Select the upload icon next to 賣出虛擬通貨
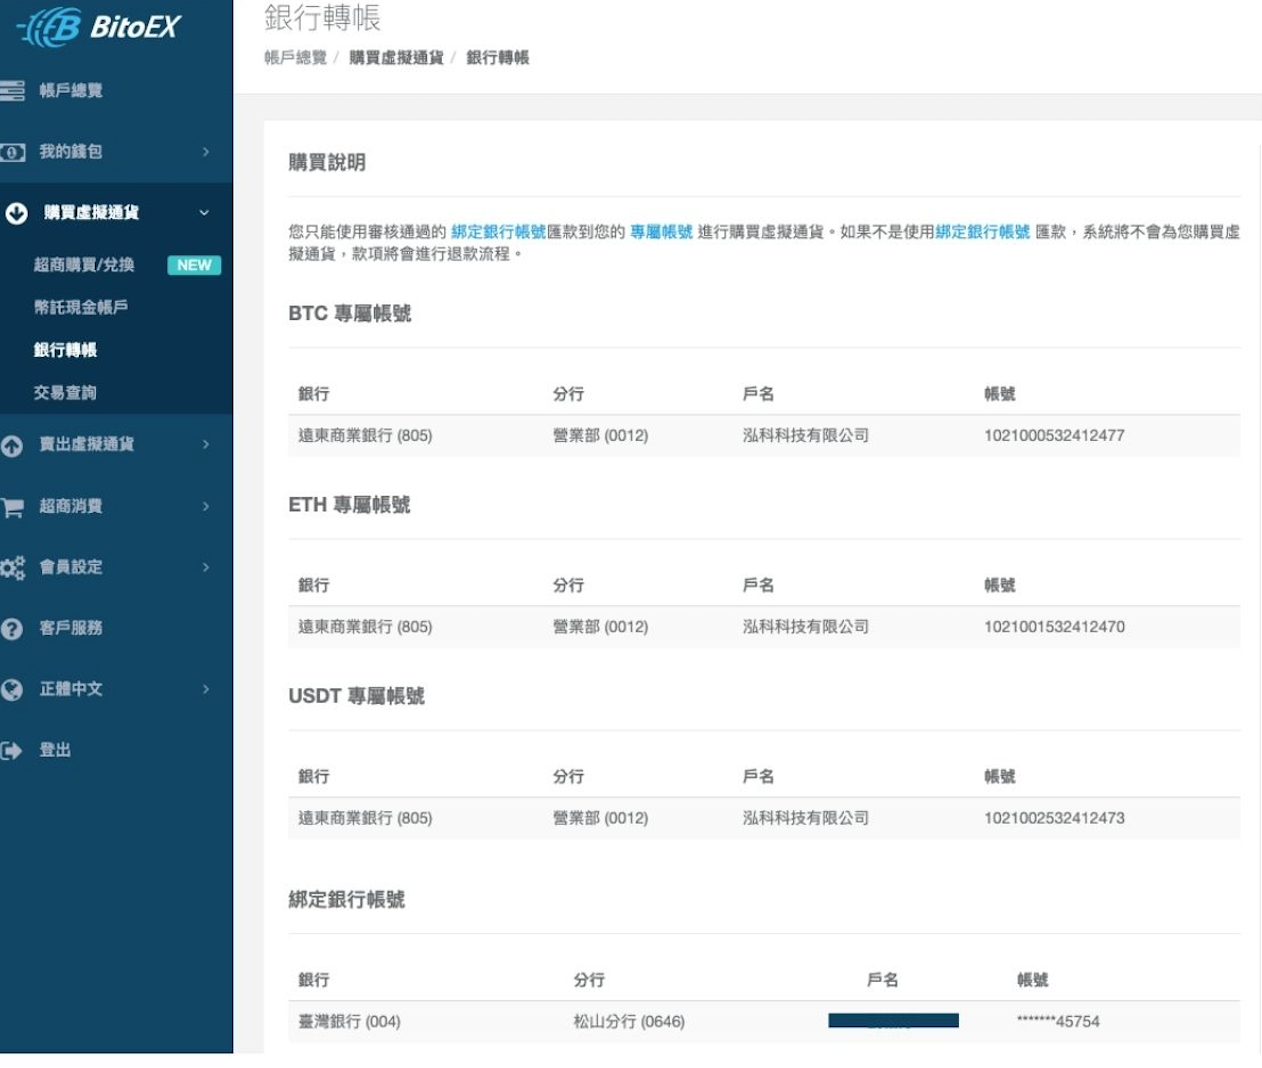The width and height of the screenshot is (1262, 1068). coord(12,445)
